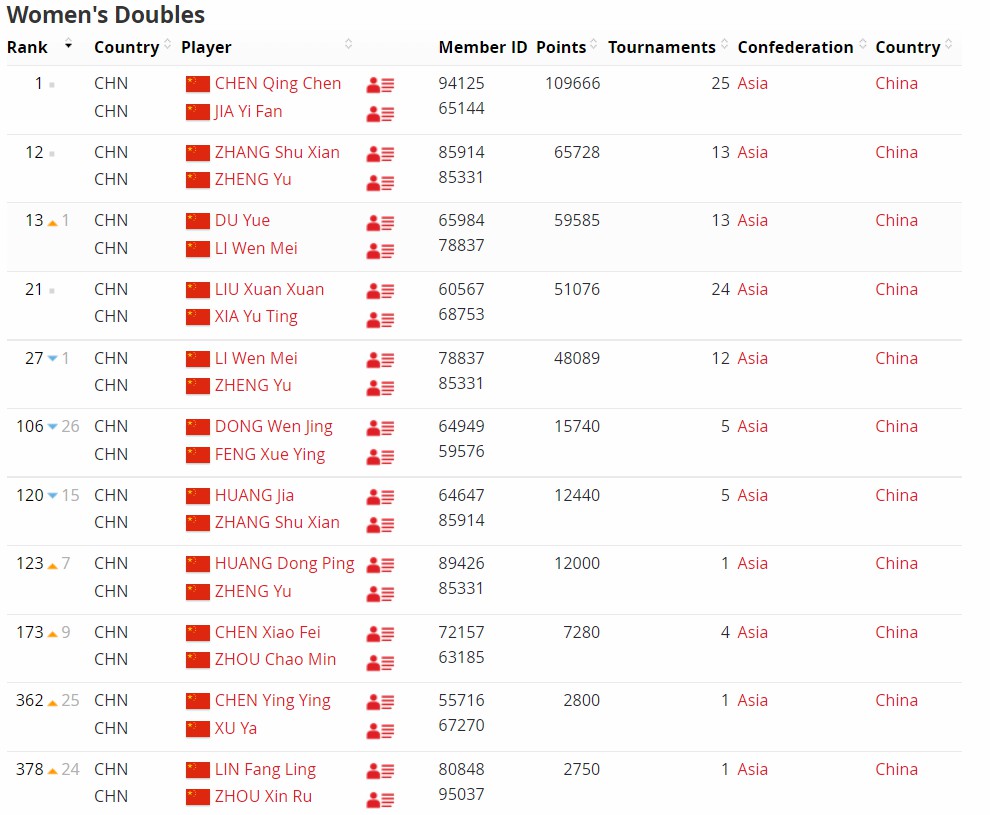This screenshot has width=990, height=815.
Task: Sort table by Tournaments column
Action: click(x=668, y=47)
